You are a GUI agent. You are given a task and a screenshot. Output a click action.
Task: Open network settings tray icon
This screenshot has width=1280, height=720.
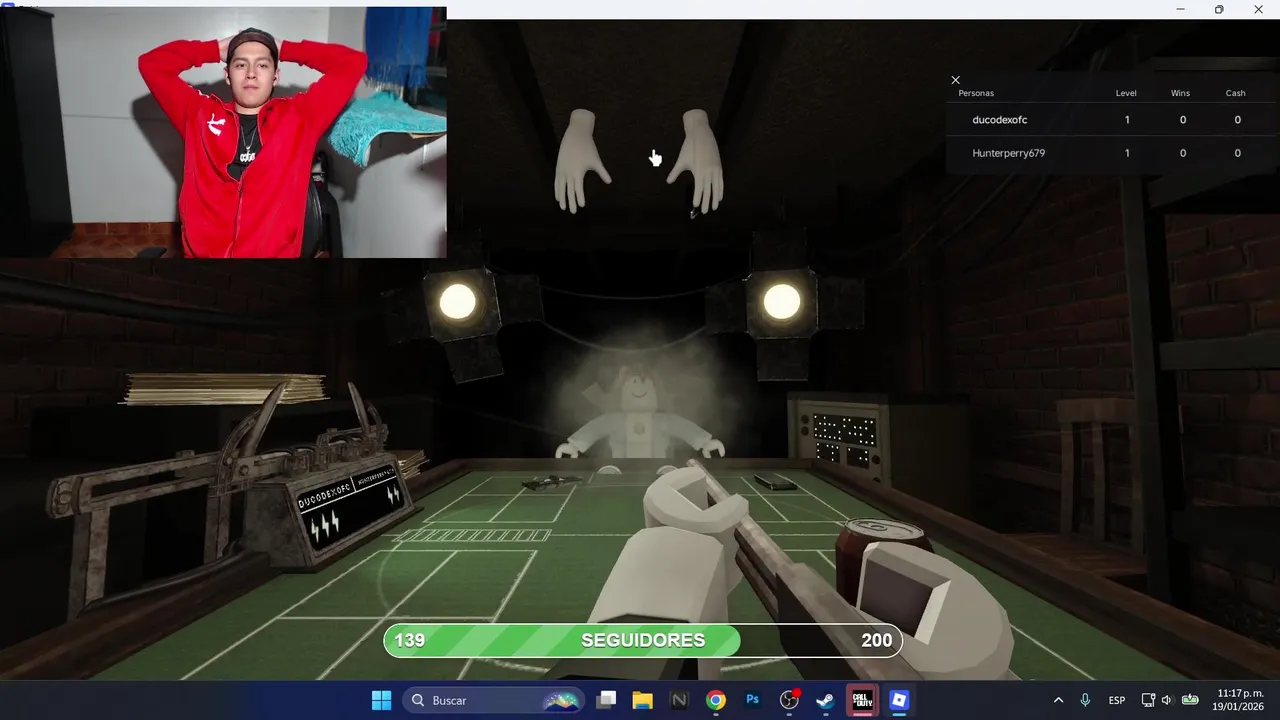(x=1148, y=700)
